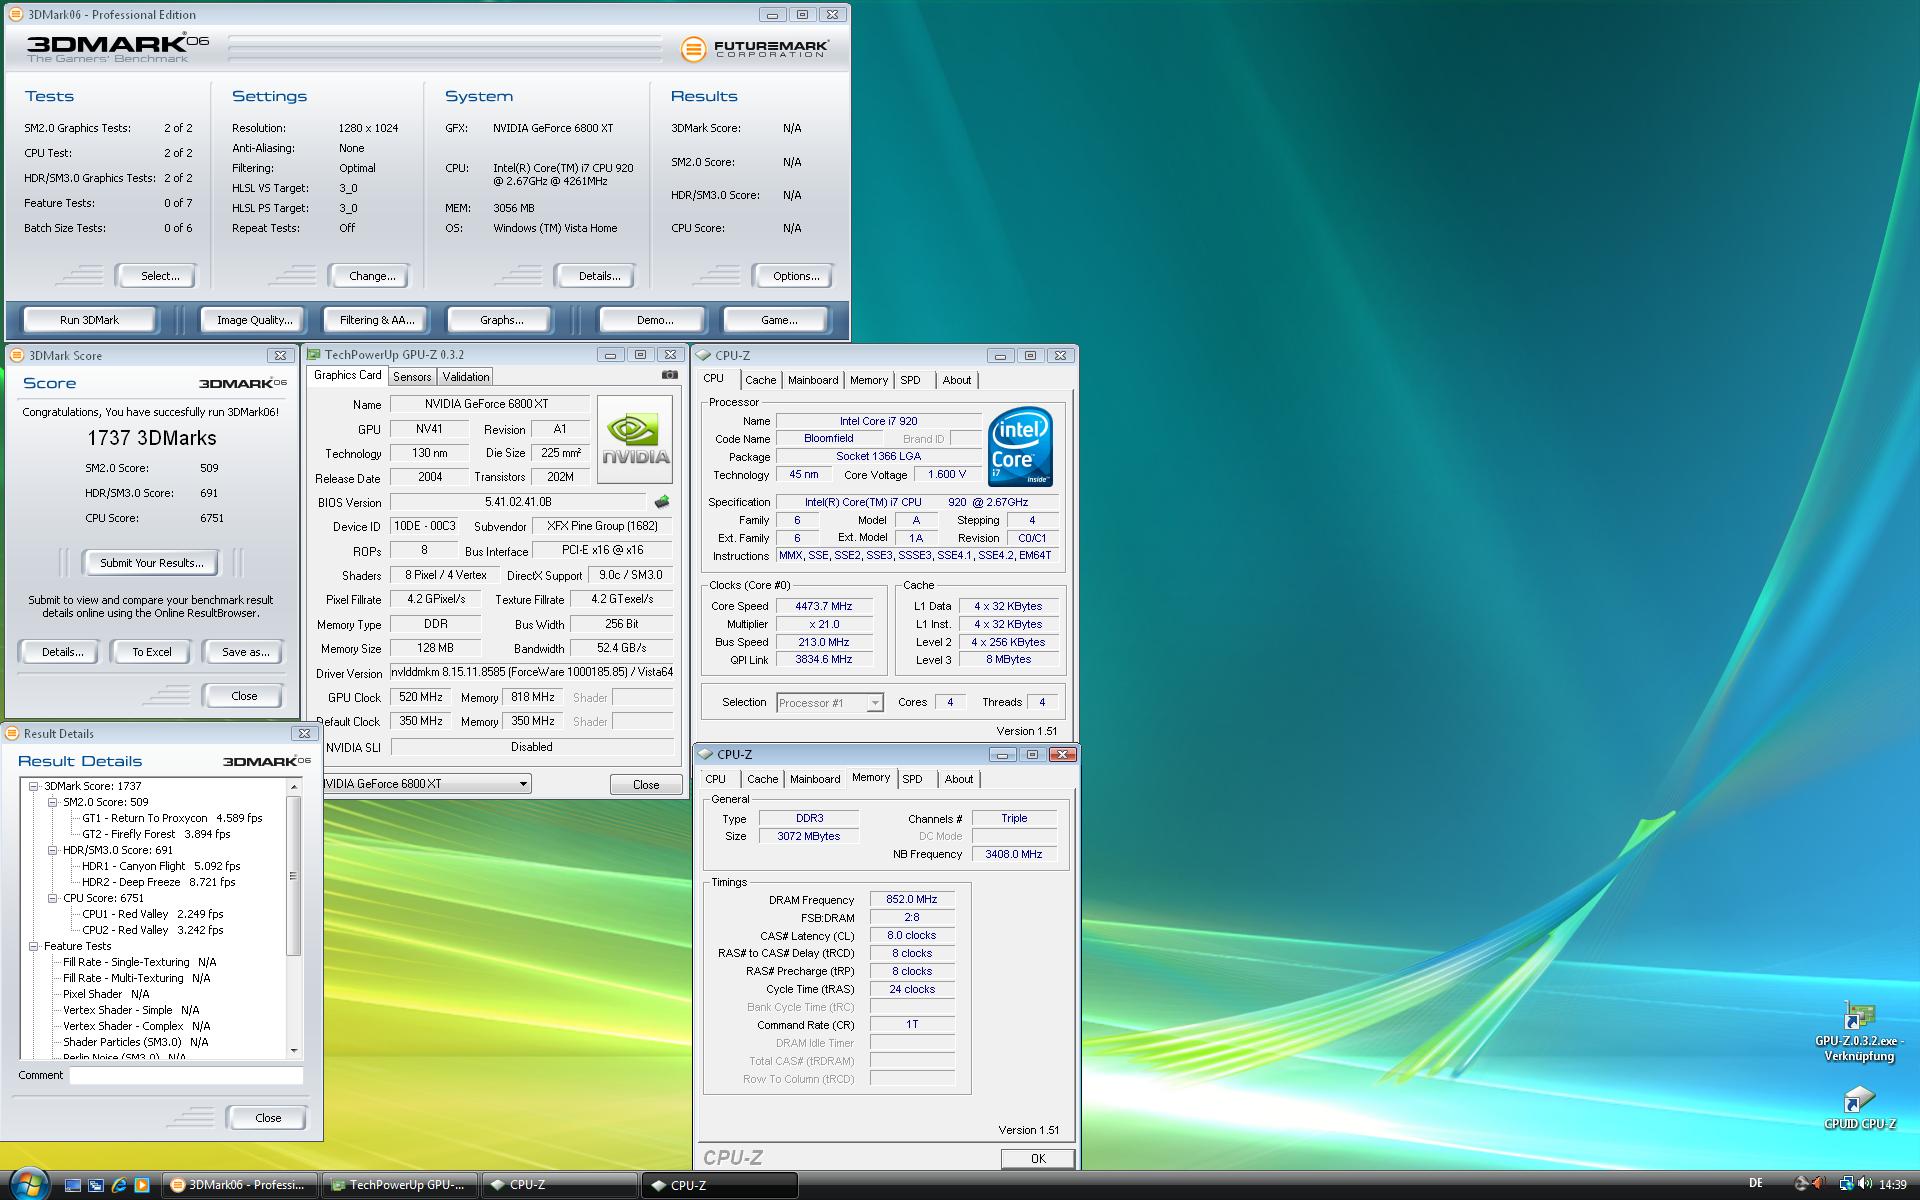1920x1200 pixels.
Task: Select the CPU1 - Red Valley row
Action: click(153, 914)
